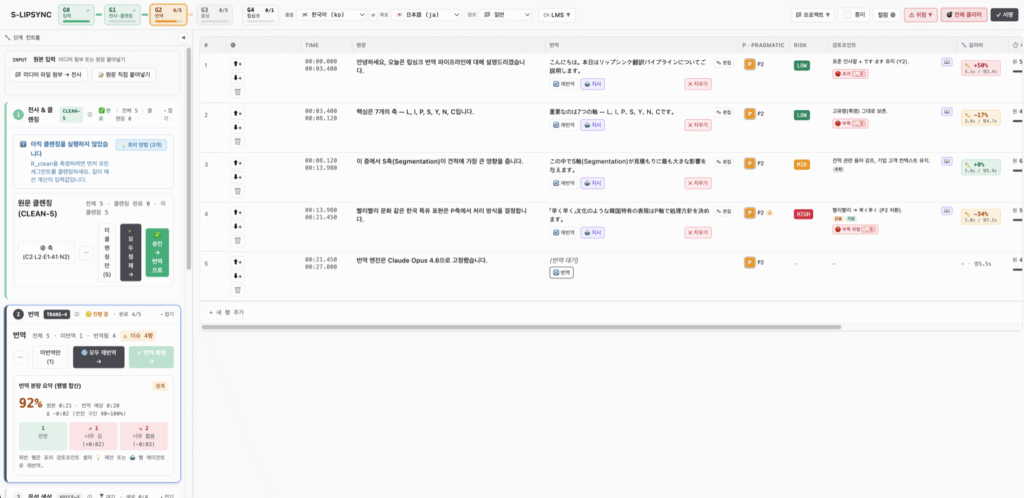Image resolution: width=1024 pixels, height=498 pixels.
Task: Open source language dropdown 한국어 (ko)
Action: [331, 14]
